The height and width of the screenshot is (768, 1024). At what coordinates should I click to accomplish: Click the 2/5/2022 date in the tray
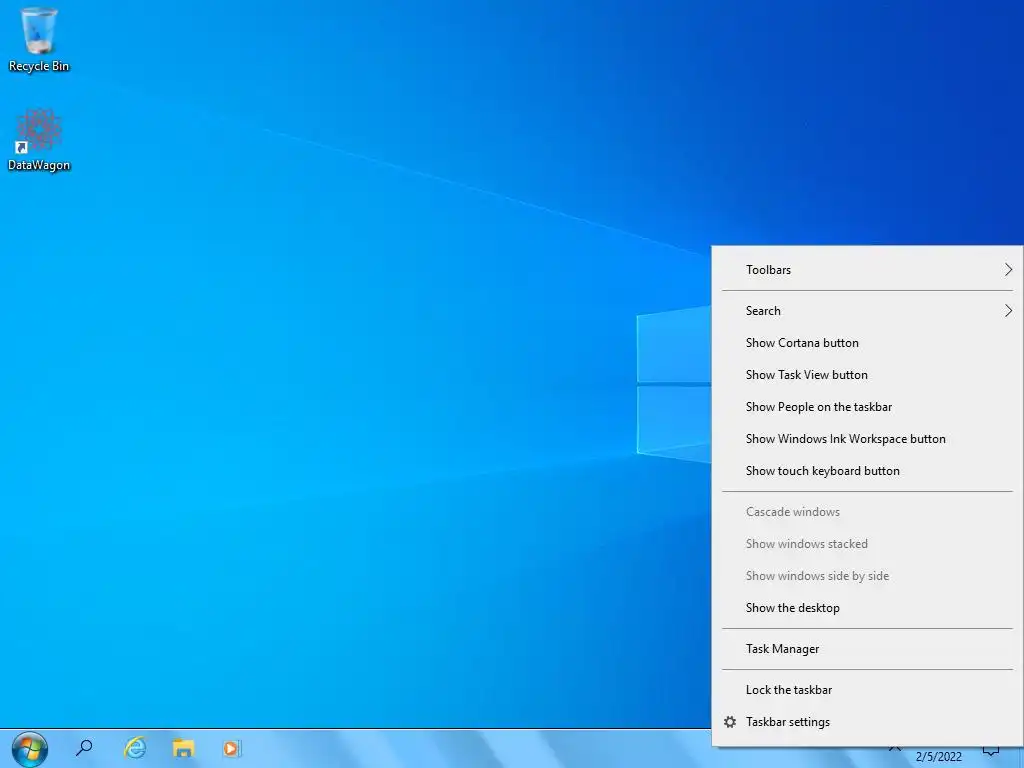point(938,757)
